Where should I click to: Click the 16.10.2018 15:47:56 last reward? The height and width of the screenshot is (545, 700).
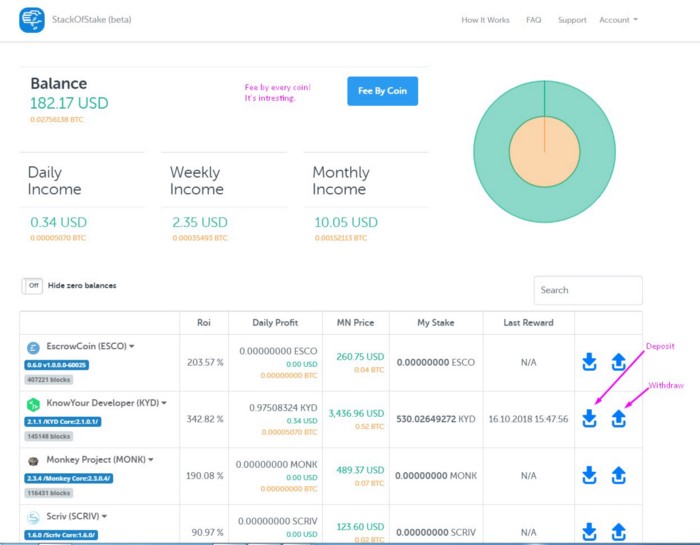(x=529, y=419)
